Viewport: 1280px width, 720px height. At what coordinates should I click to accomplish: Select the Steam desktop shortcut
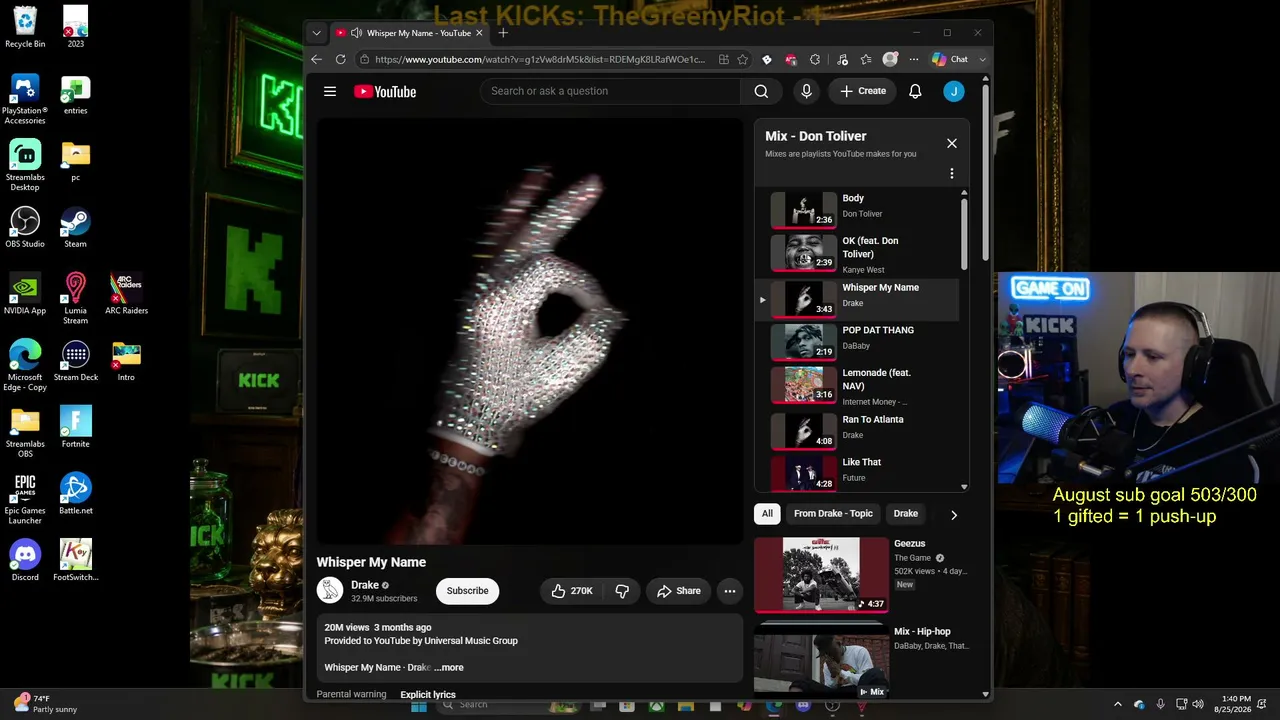[75, 227]
